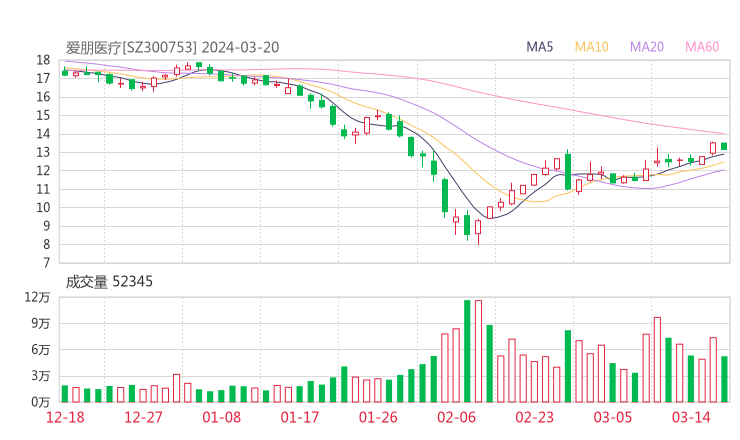
Task: Click the 01-08 date axis label
Action: (x=221, y=417)
